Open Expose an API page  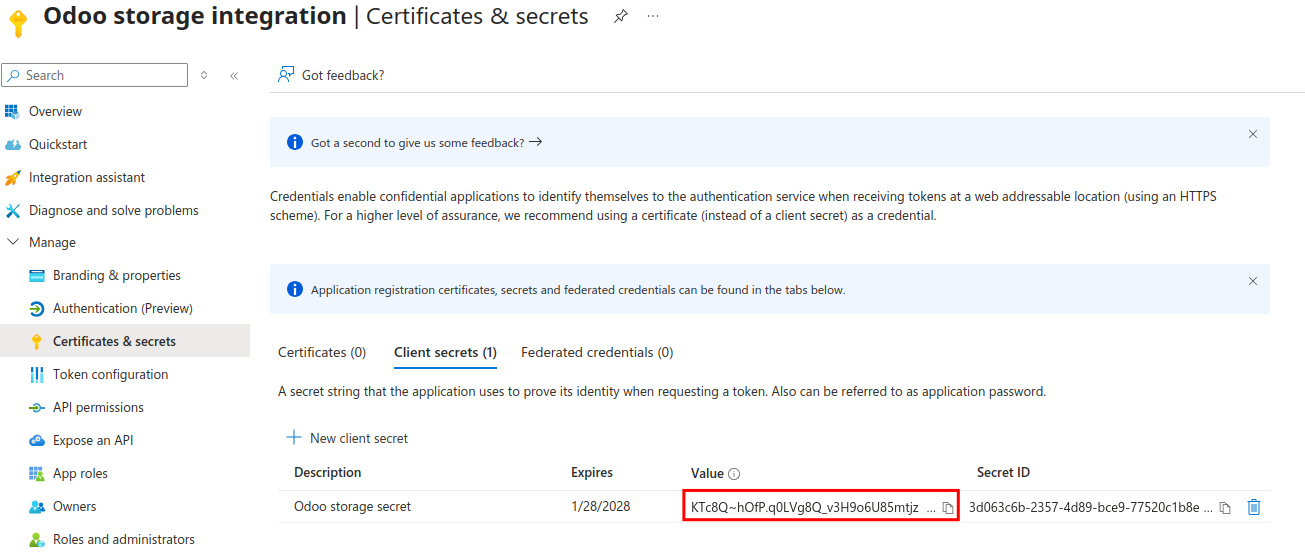[x=93, y=440]
